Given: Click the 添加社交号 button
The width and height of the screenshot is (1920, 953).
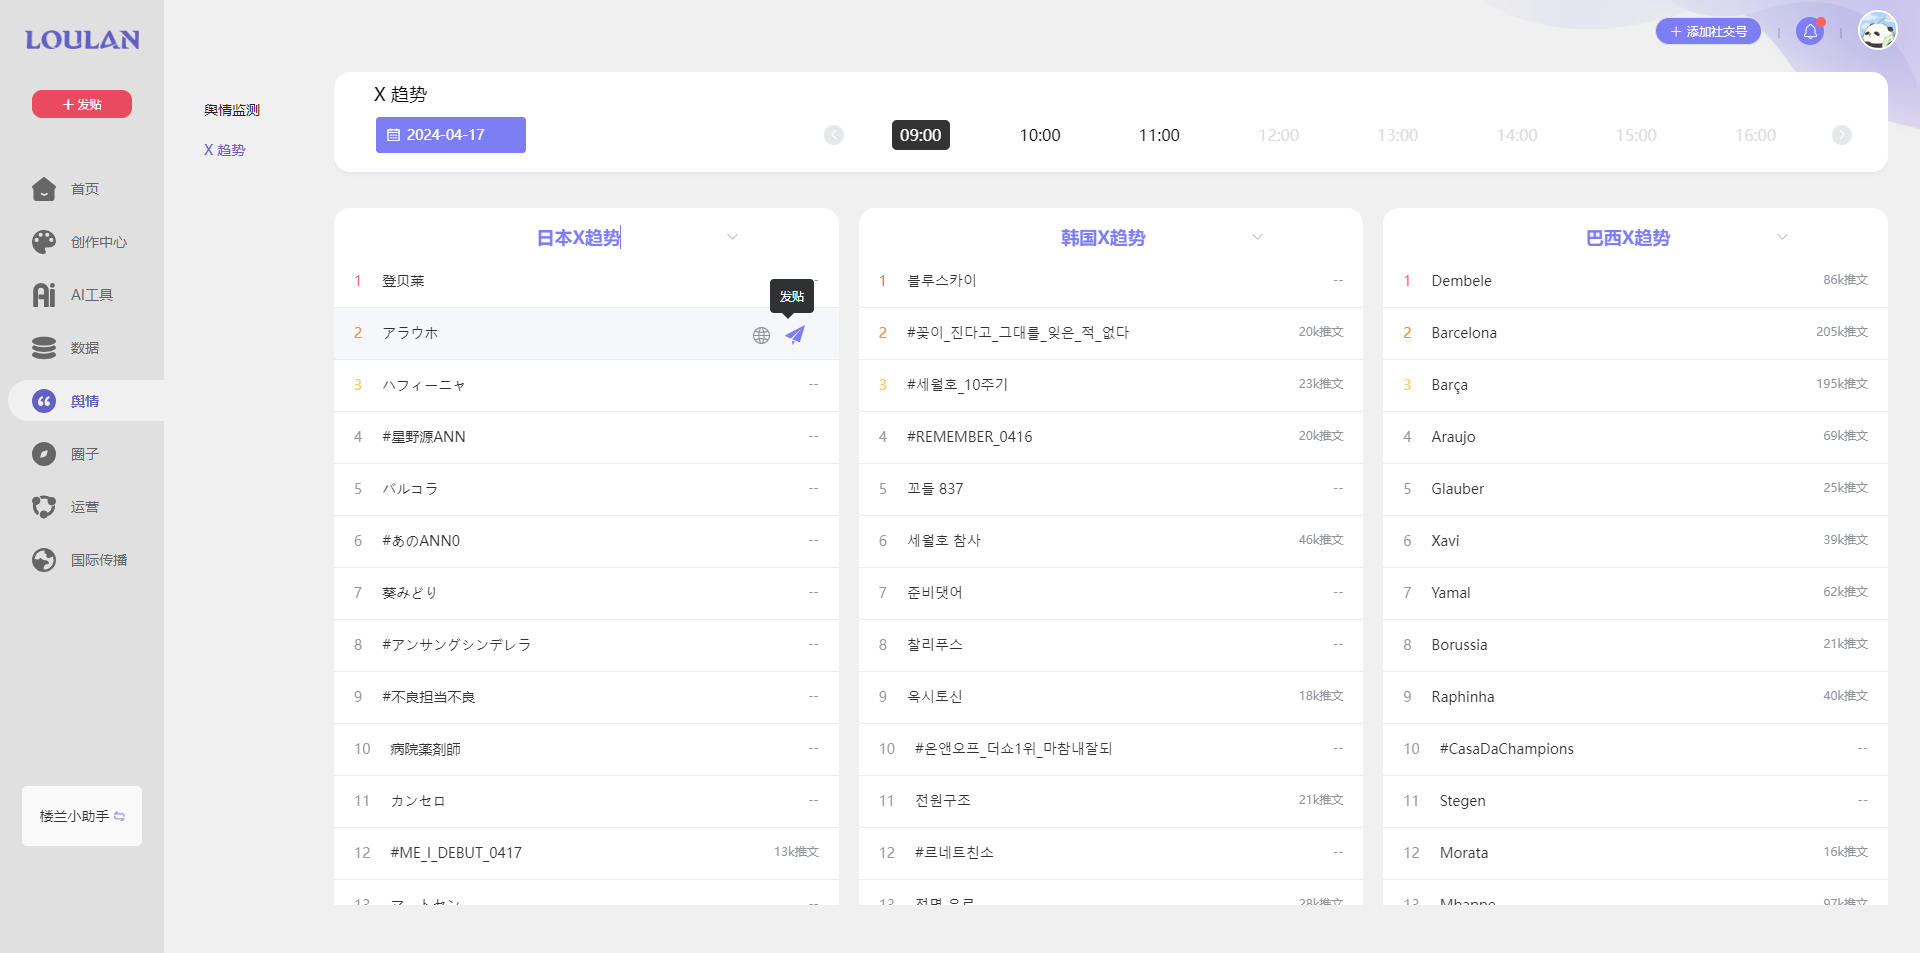Looking at the screenshot, I should 1708,32.
